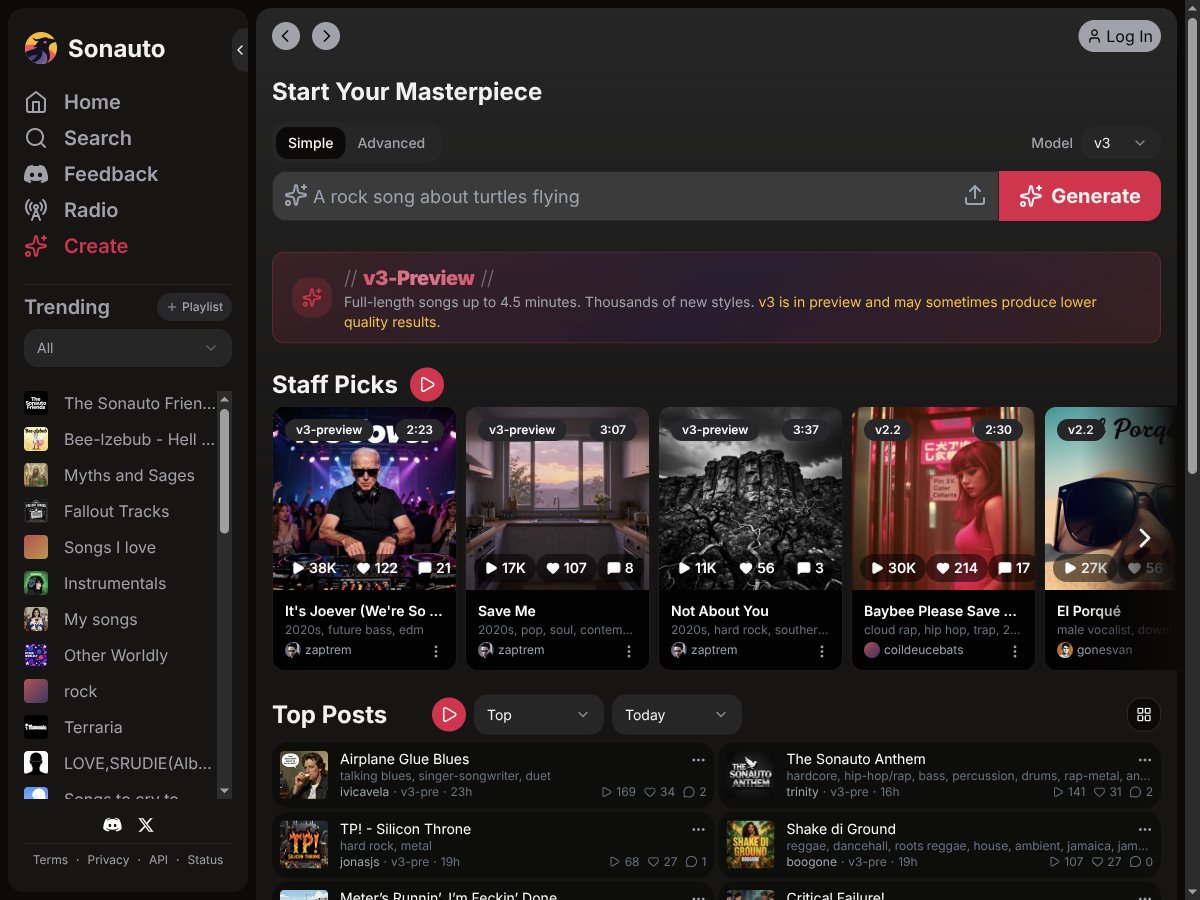
Task: Open the X social link icon
Action: (x=146, y=825)
